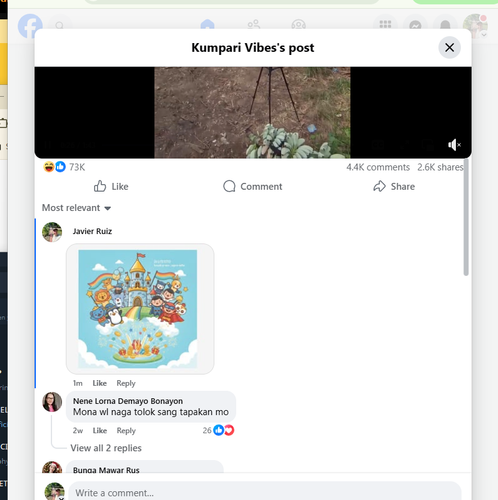Viewport: 498px width, 500px height.
Task: Reply to Javier Ruiz's comment
Action: (126, 383)
